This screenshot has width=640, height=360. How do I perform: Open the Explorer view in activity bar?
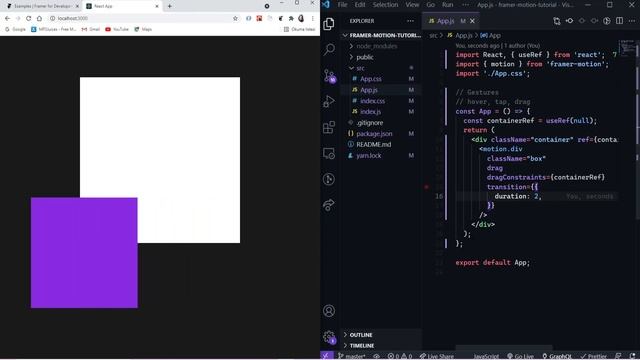329,24
